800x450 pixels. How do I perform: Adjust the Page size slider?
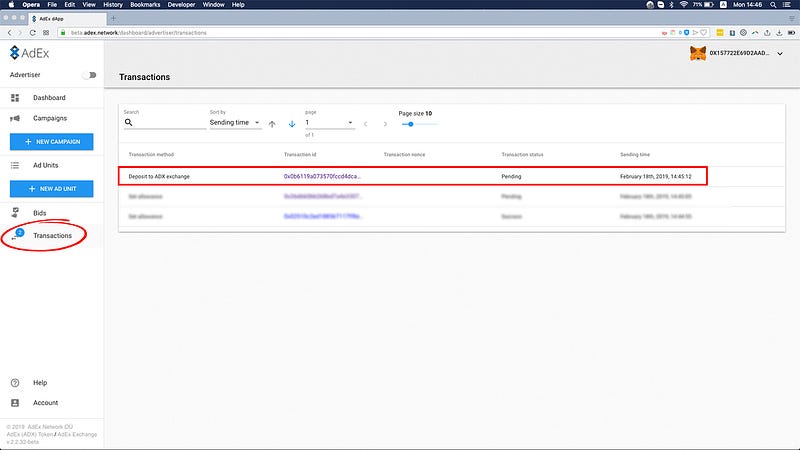click(410, 124)
